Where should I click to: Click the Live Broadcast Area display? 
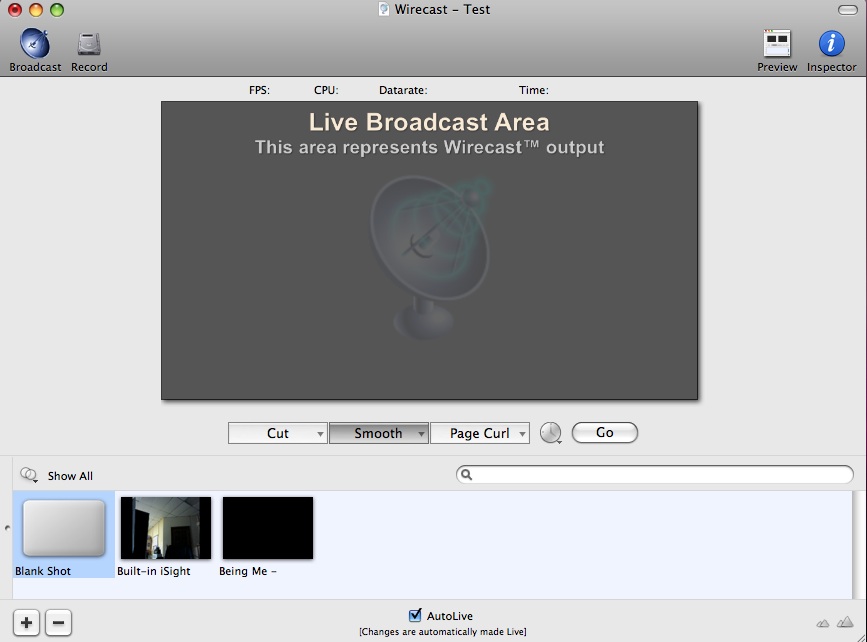[x=430, y=250]
